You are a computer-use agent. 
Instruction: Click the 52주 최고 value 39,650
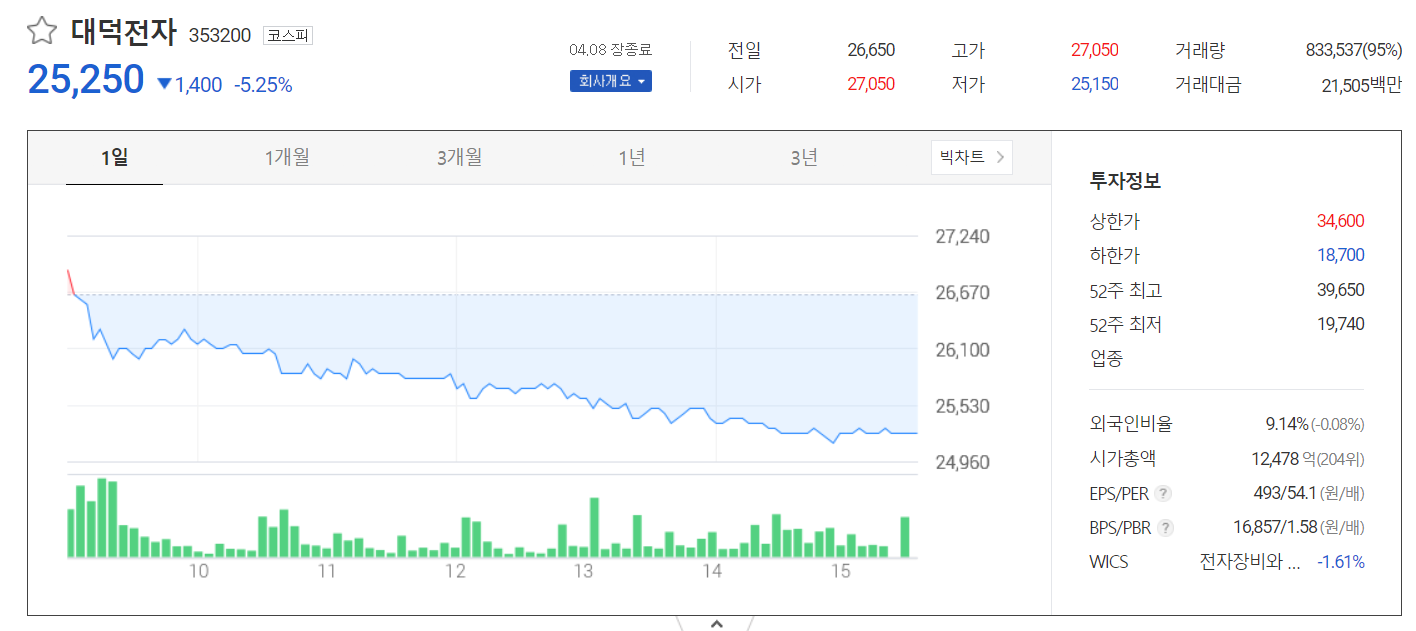1341,290
